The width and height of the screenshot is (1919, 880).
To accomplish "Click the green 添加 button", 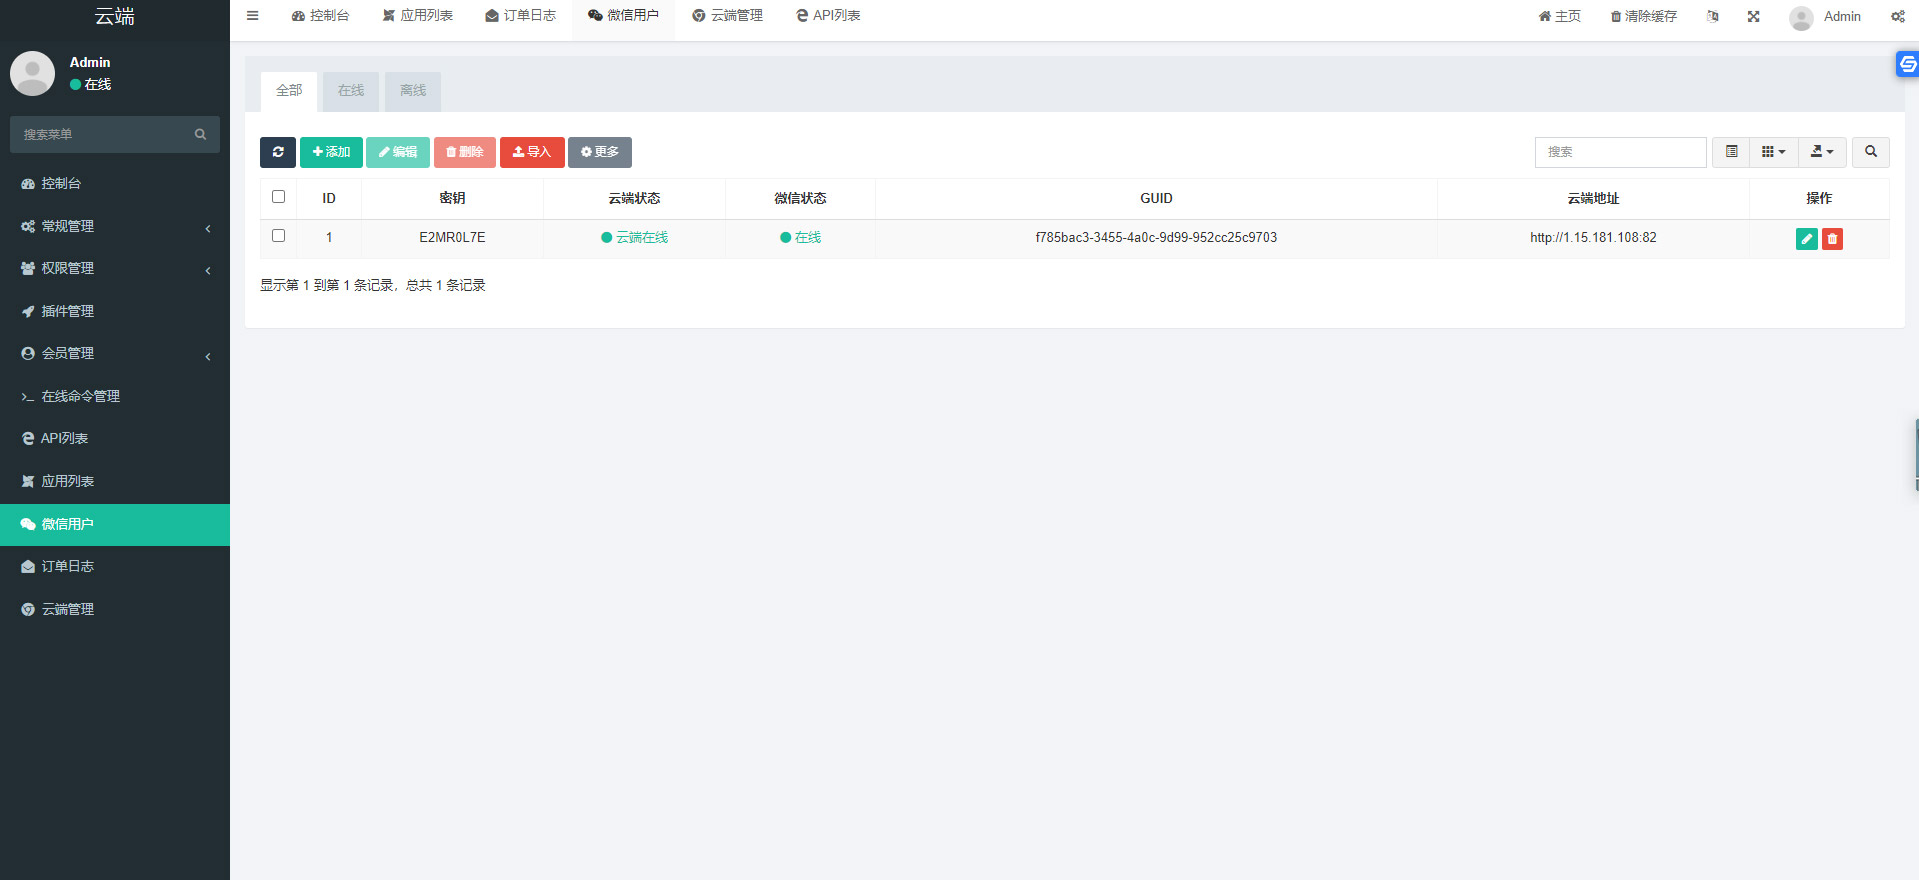I will (331, 152).
